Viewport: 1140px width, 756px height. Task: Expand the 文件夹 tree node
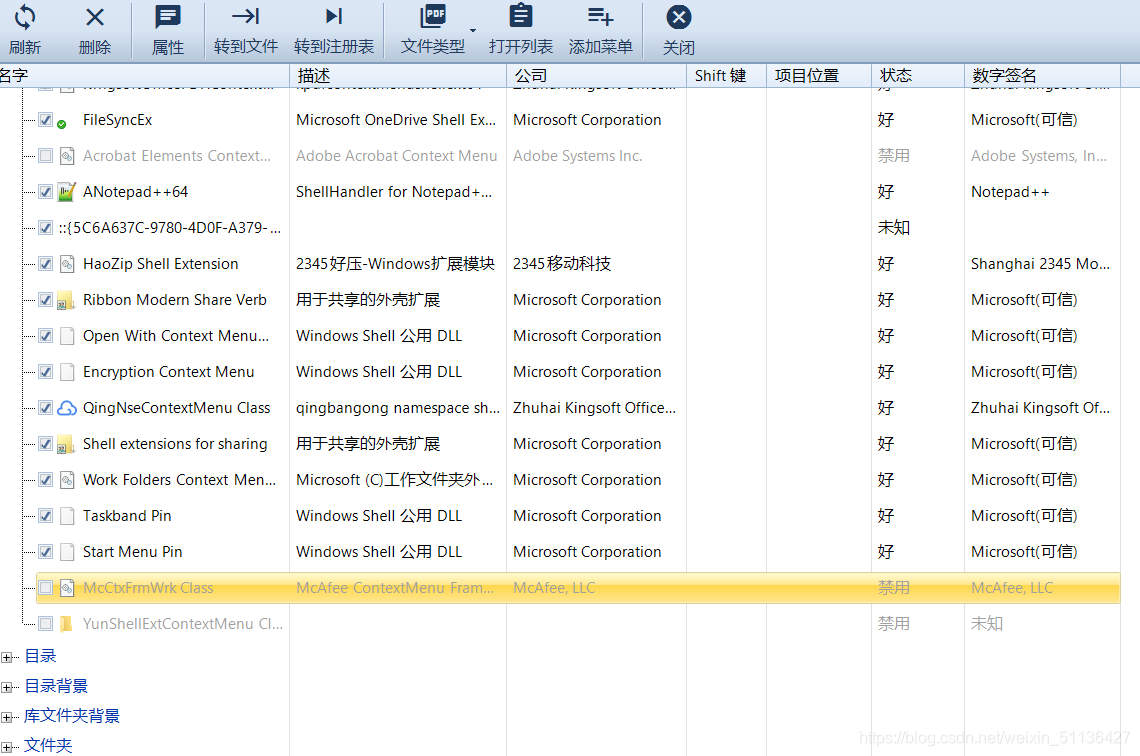tap(7, 747)
